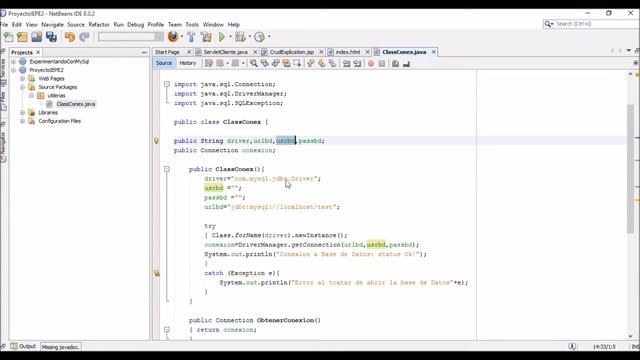Click the Open Project toolbar icon
This screenshot has width=640, height=360.
pyautogui.click(x=36, y=37)
